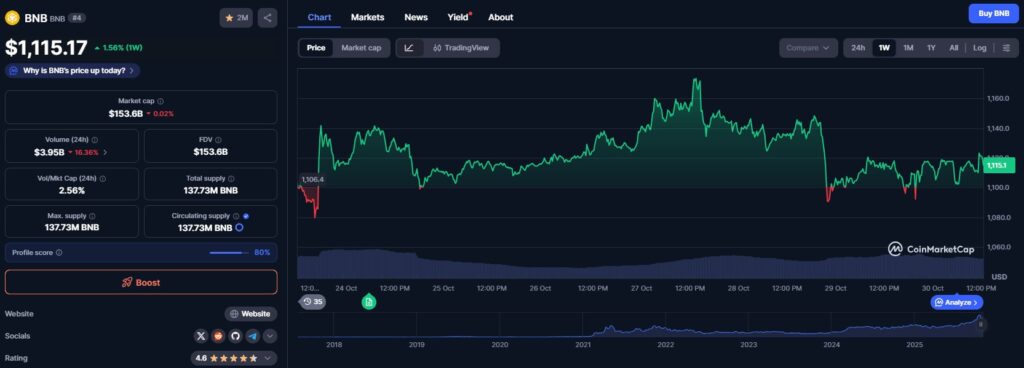The height and width of the screenshot is (368, 1024).
Task: Click the Boost button
Action: coord(141,283)
